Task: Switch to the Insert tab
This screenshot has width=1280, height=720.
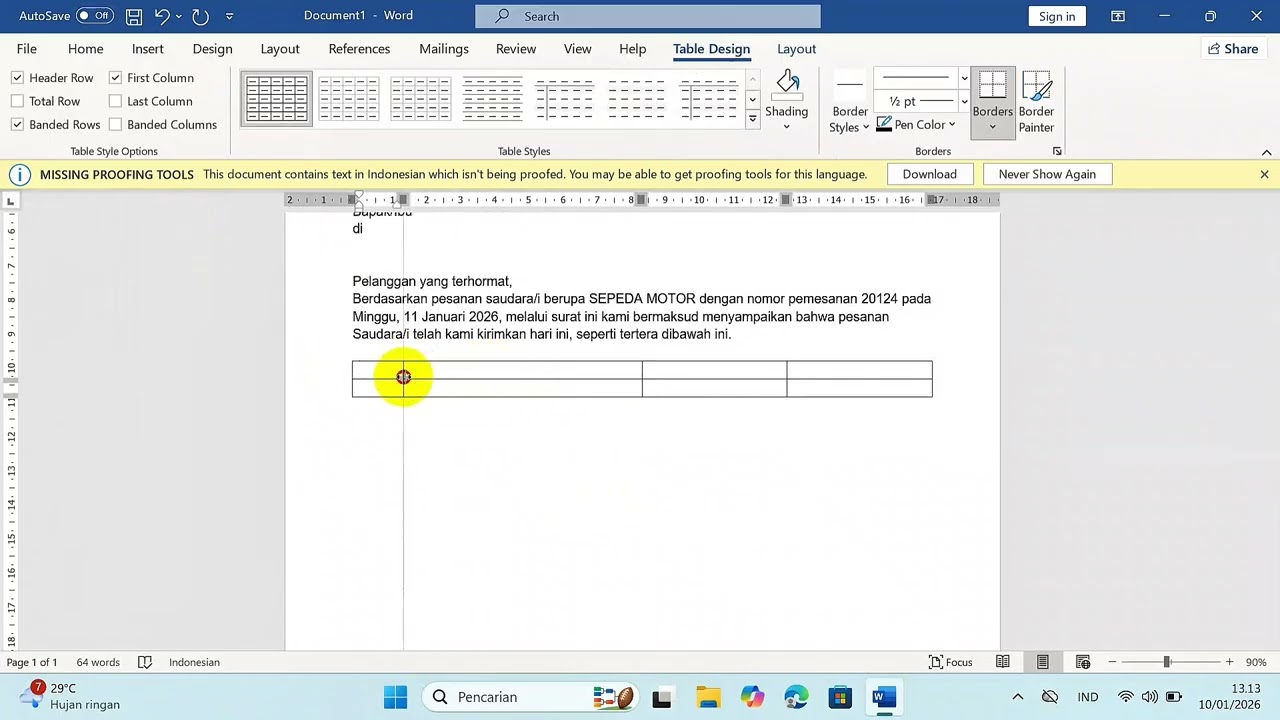Action: pos(148,49)
